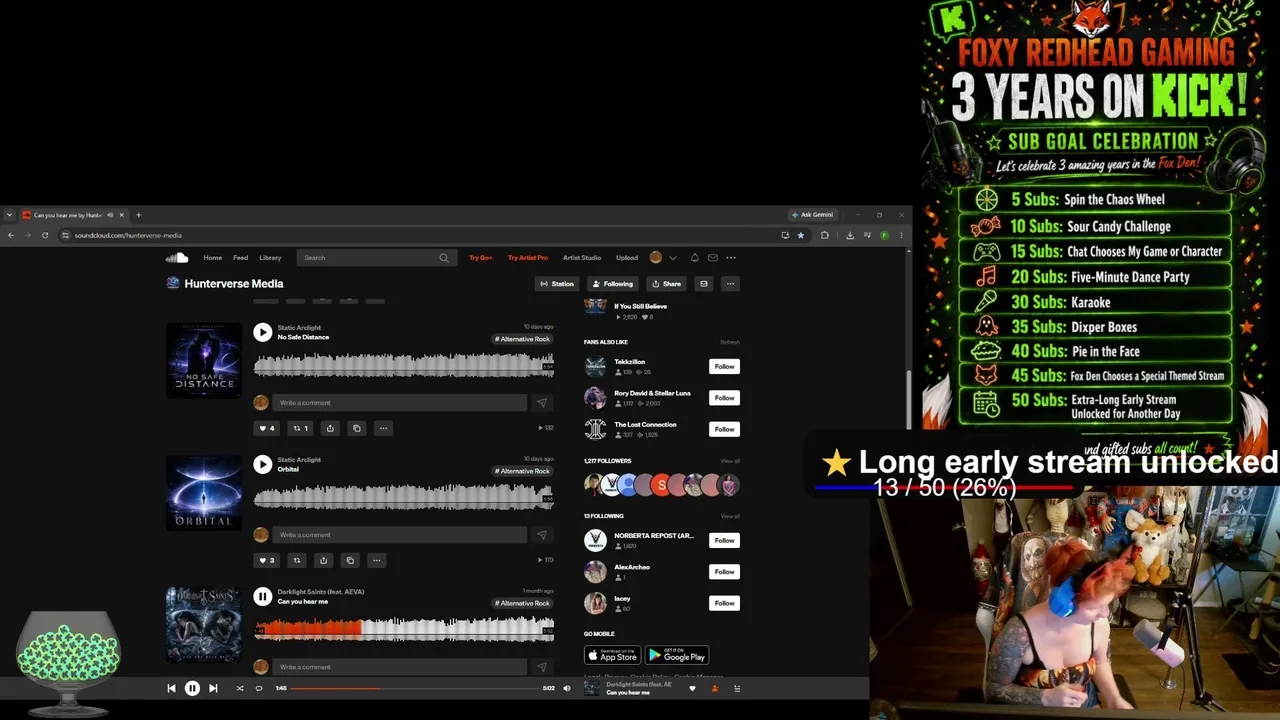This screenshot has width=1280, height=720.
Task: Open the Share menu for Hunterverse Media
Action: (666, 284)
